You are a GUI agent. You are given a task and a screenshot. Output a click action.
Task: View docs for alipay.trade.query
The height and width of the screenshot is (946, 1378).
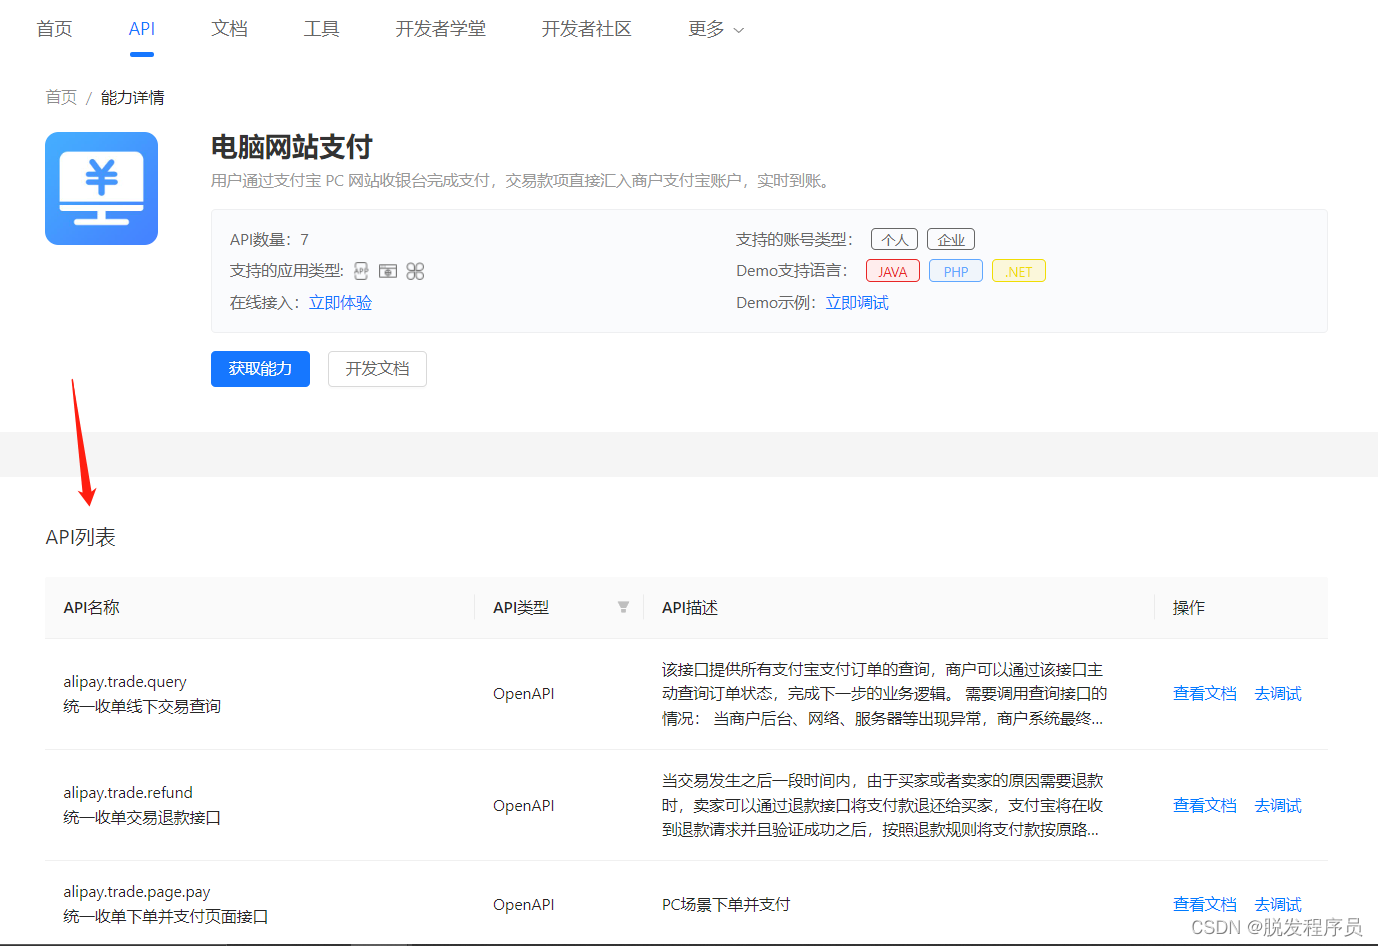point(1205,693)
